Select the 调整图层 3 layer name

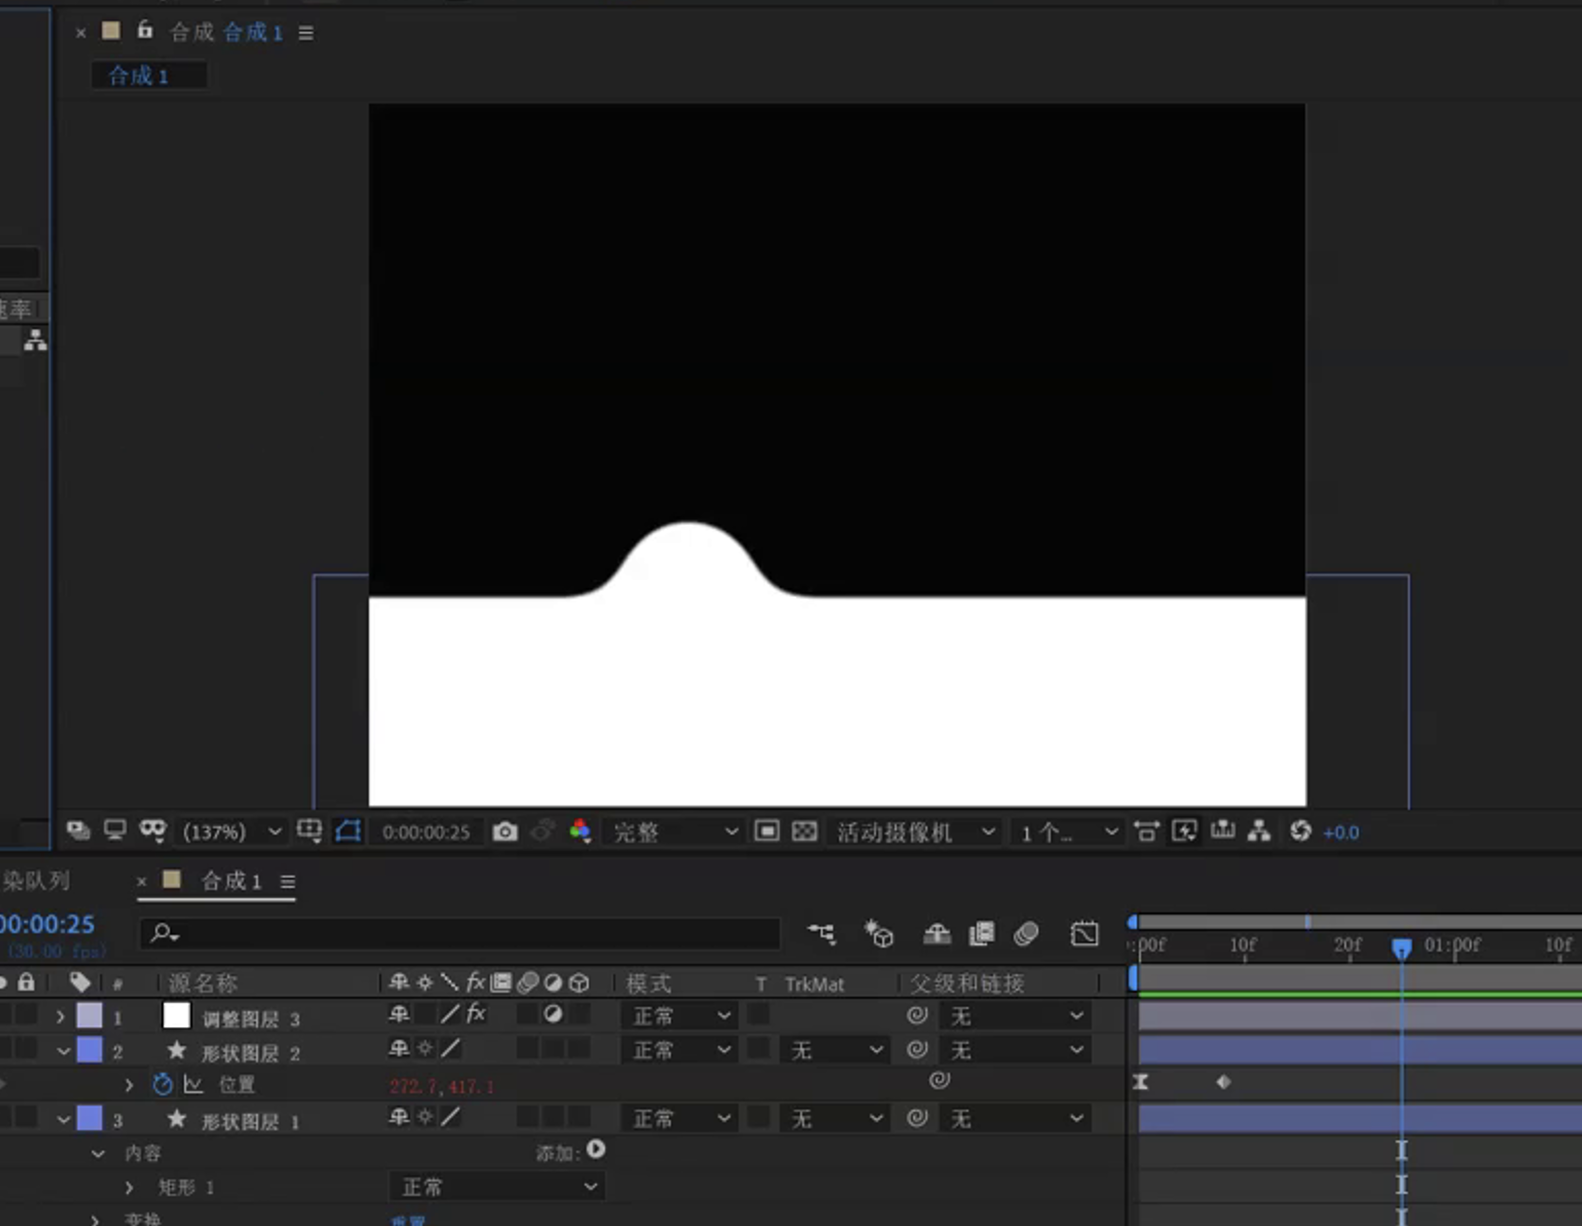click(x=250, y=1019)
